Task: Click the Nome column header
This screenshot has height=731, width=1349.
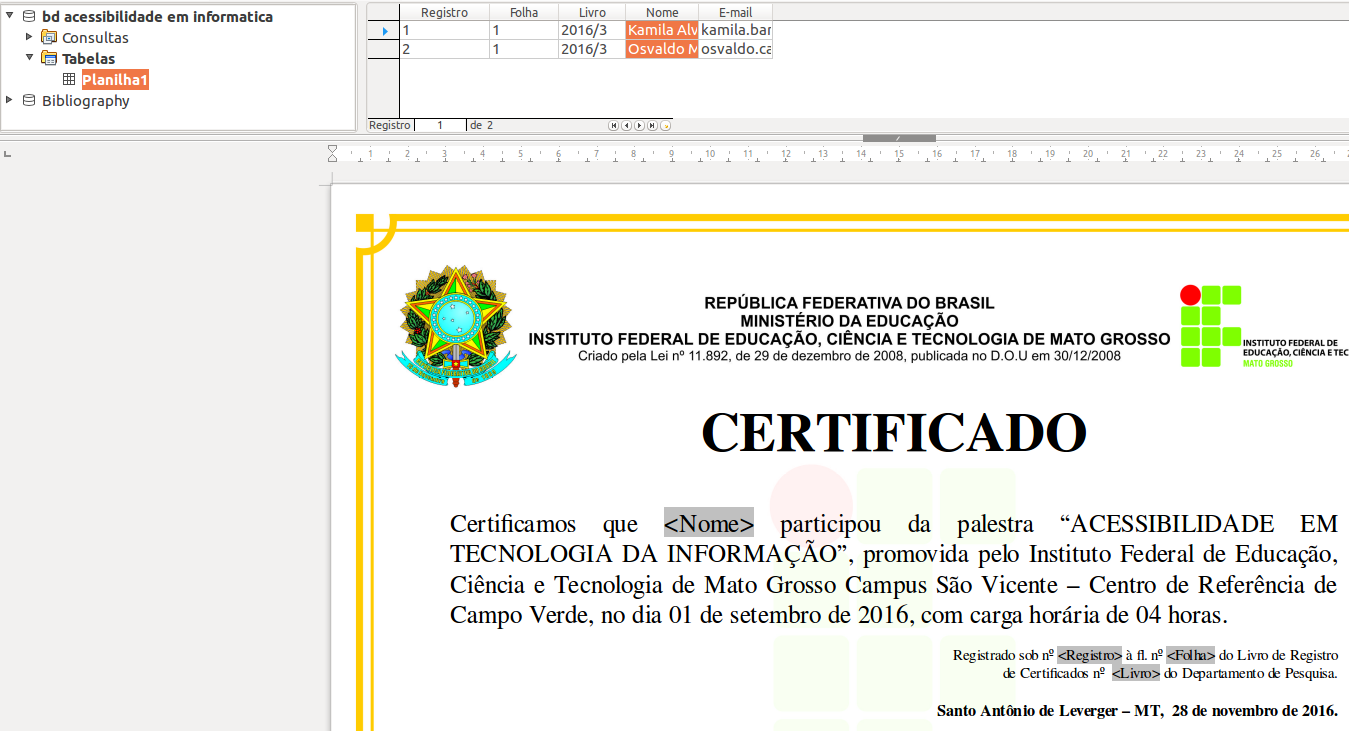Action: click(x=662, y=12)
